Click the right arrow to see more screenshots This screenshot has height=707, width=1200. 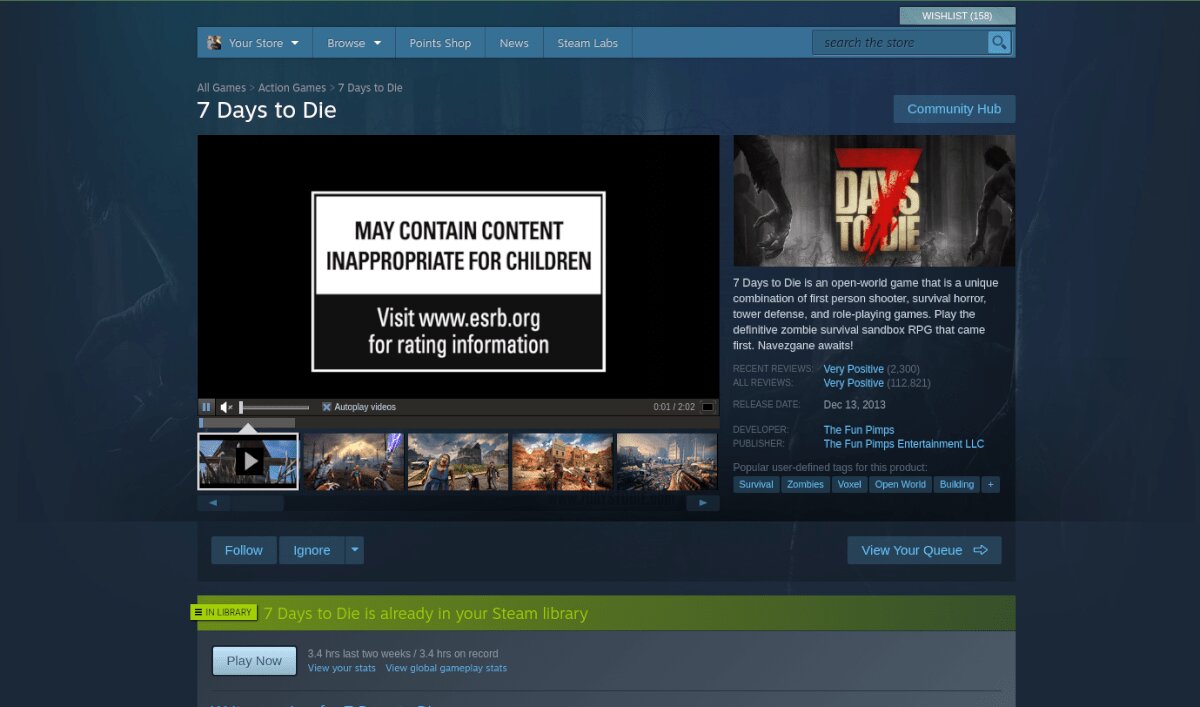tap(703, 503)
